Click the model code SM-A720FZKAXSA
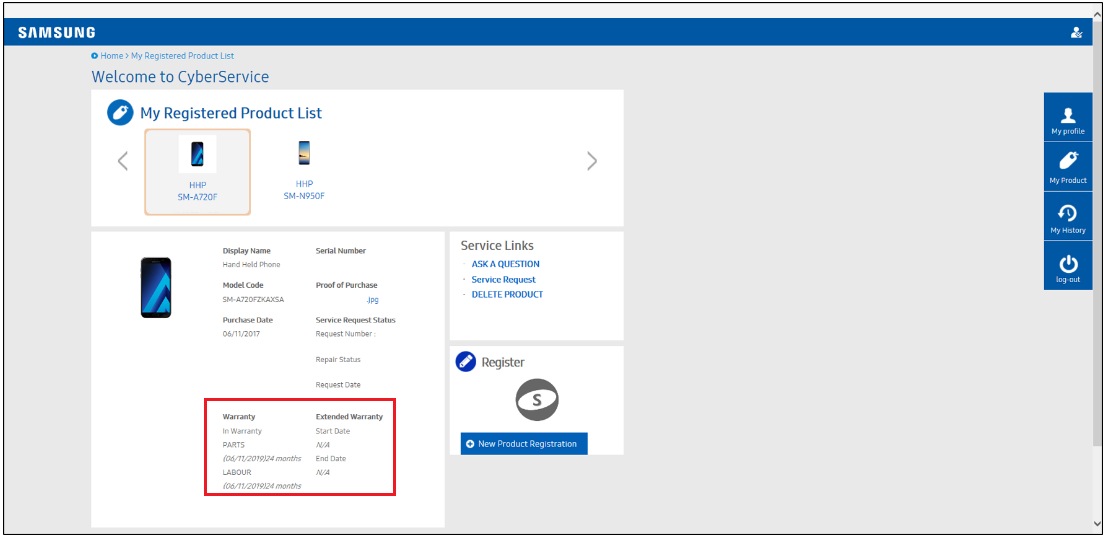Viewport: 1106px width, 537px height. pos(253,299)
